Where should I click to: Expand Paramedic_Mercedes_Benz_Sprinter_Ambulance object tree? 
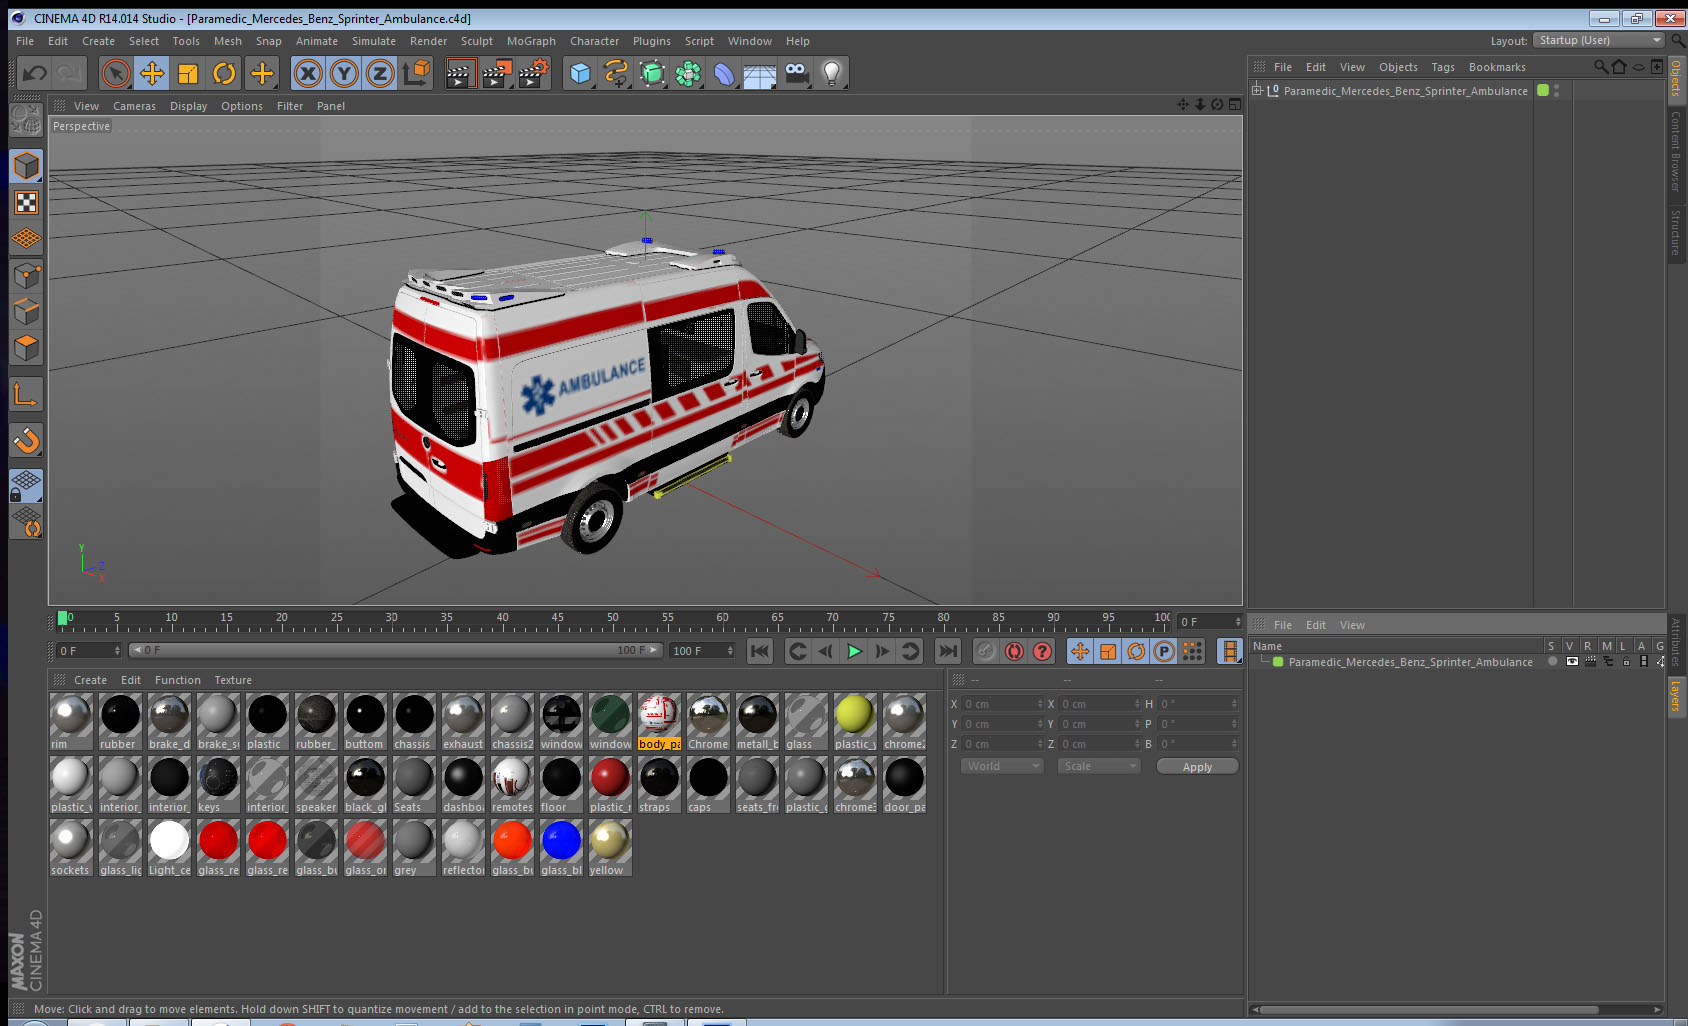click(x=1257, y=90)
